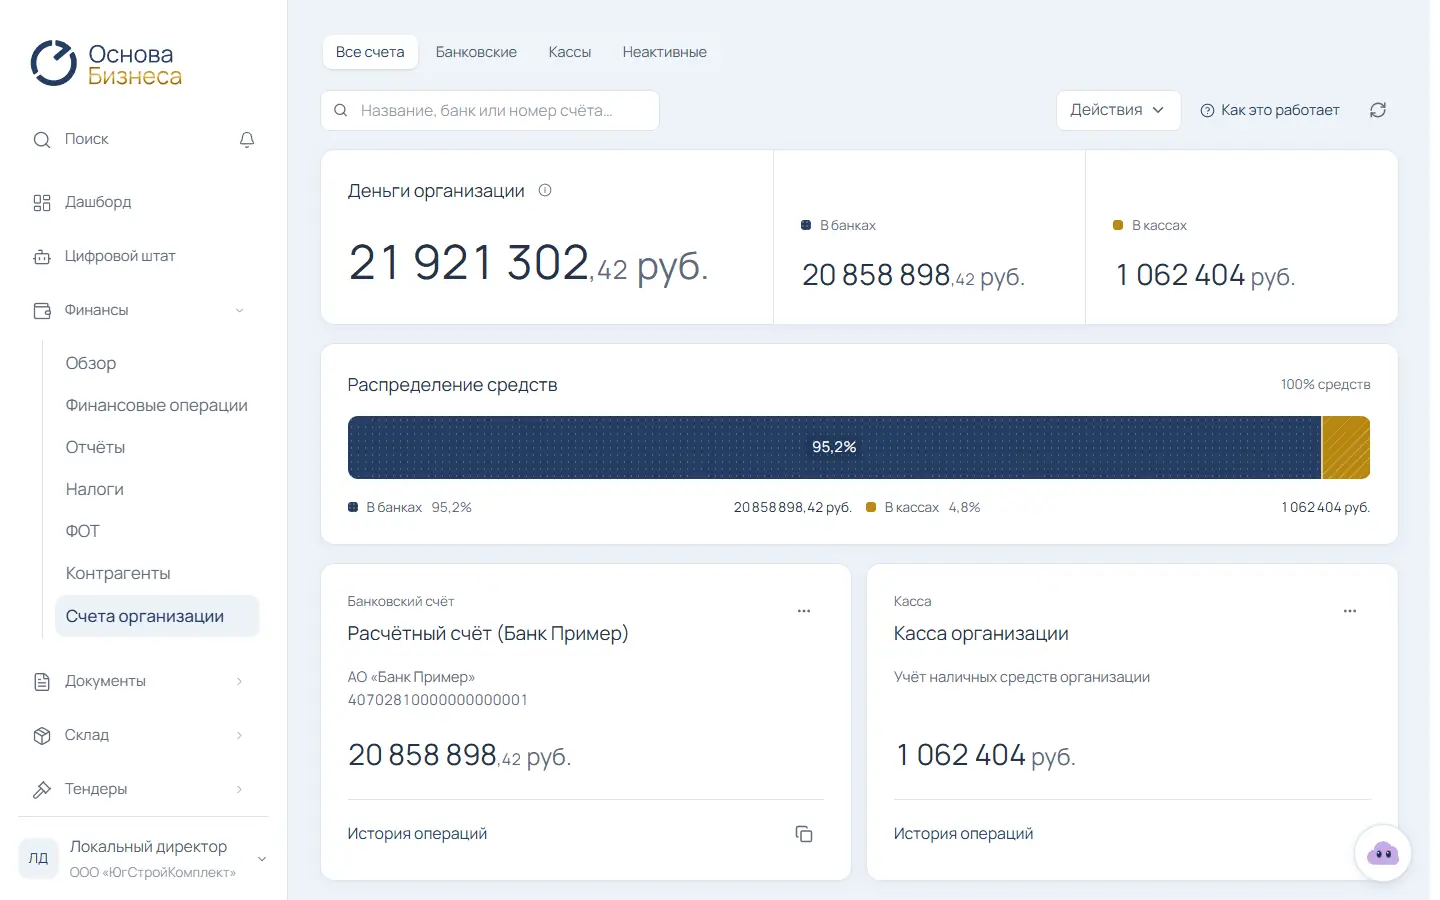Expand the Тендеры section chevron
Viewport: 1440px width, 900px height.
coord(239,790)
